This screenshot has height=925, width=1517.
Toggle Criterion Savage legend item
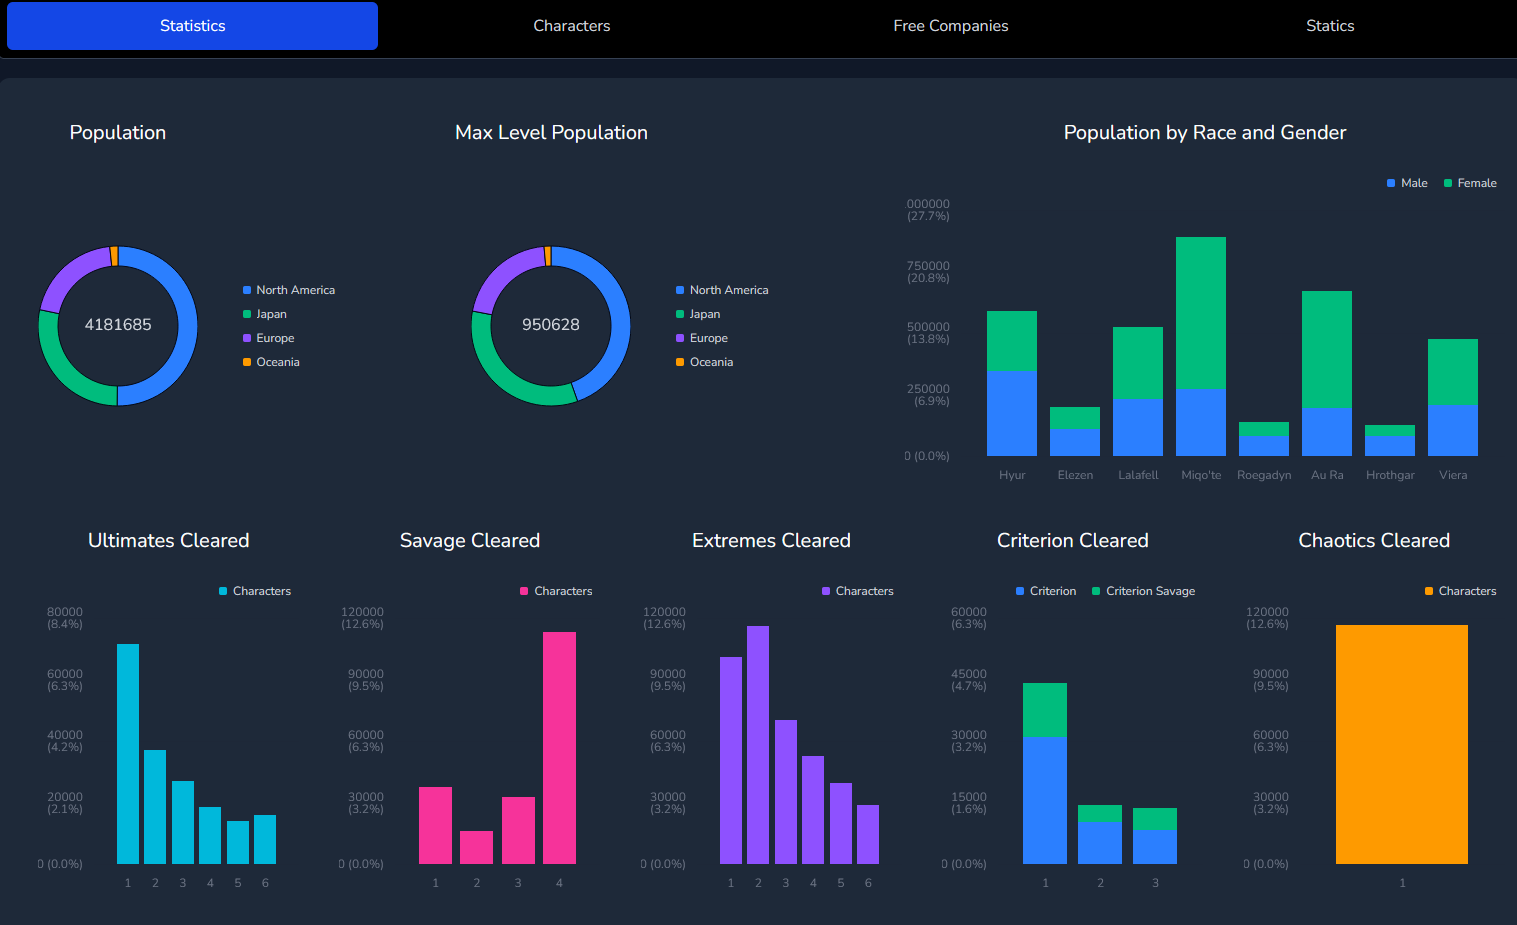[1143, 591]
